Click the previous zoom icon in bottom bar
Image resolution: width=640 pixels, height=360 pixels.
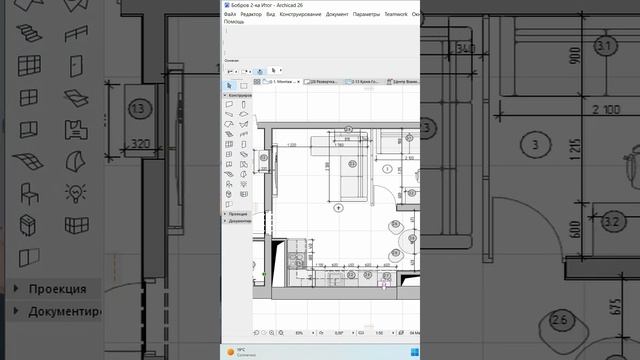(x=256, y=333)
